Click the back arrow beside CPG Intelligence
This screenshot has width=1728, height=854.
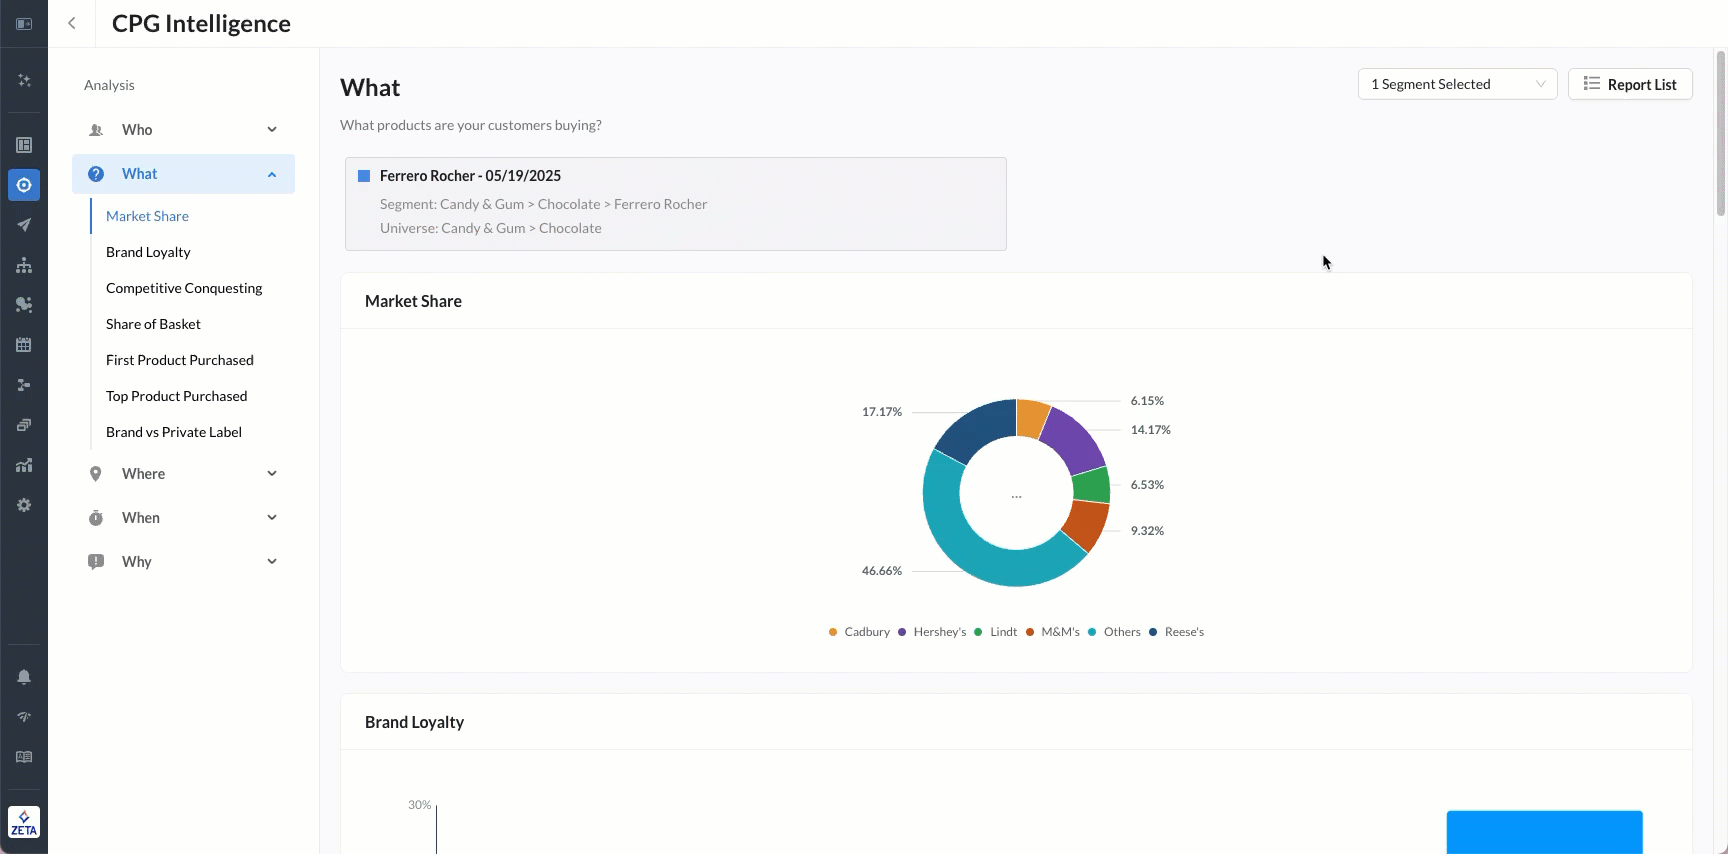pyautogui.click(x=72, y=23)
